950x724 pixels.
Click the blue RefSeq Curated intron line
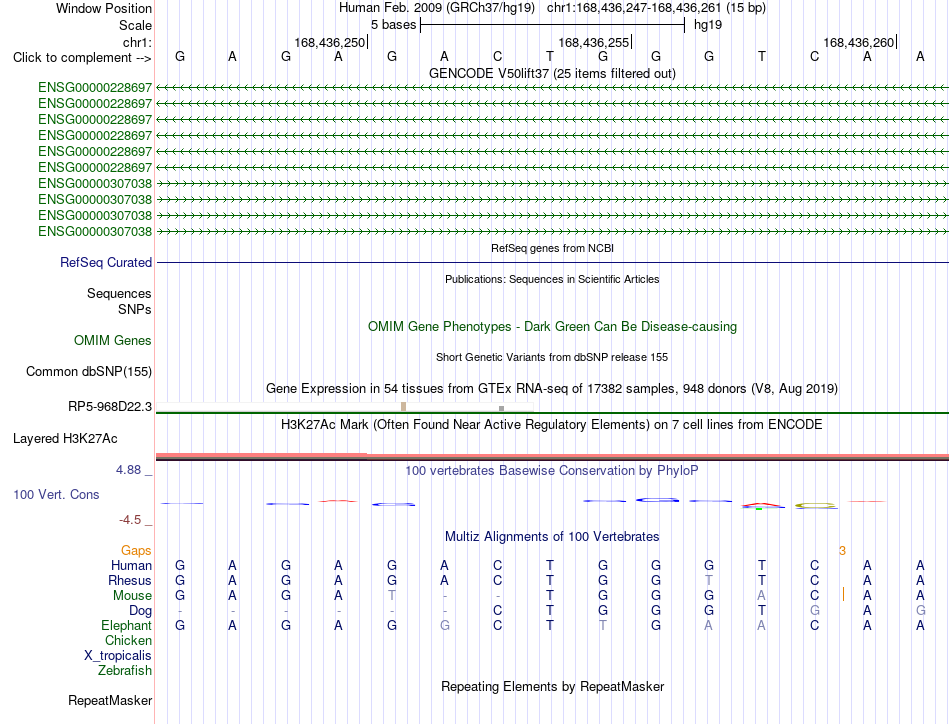[552, 262]
